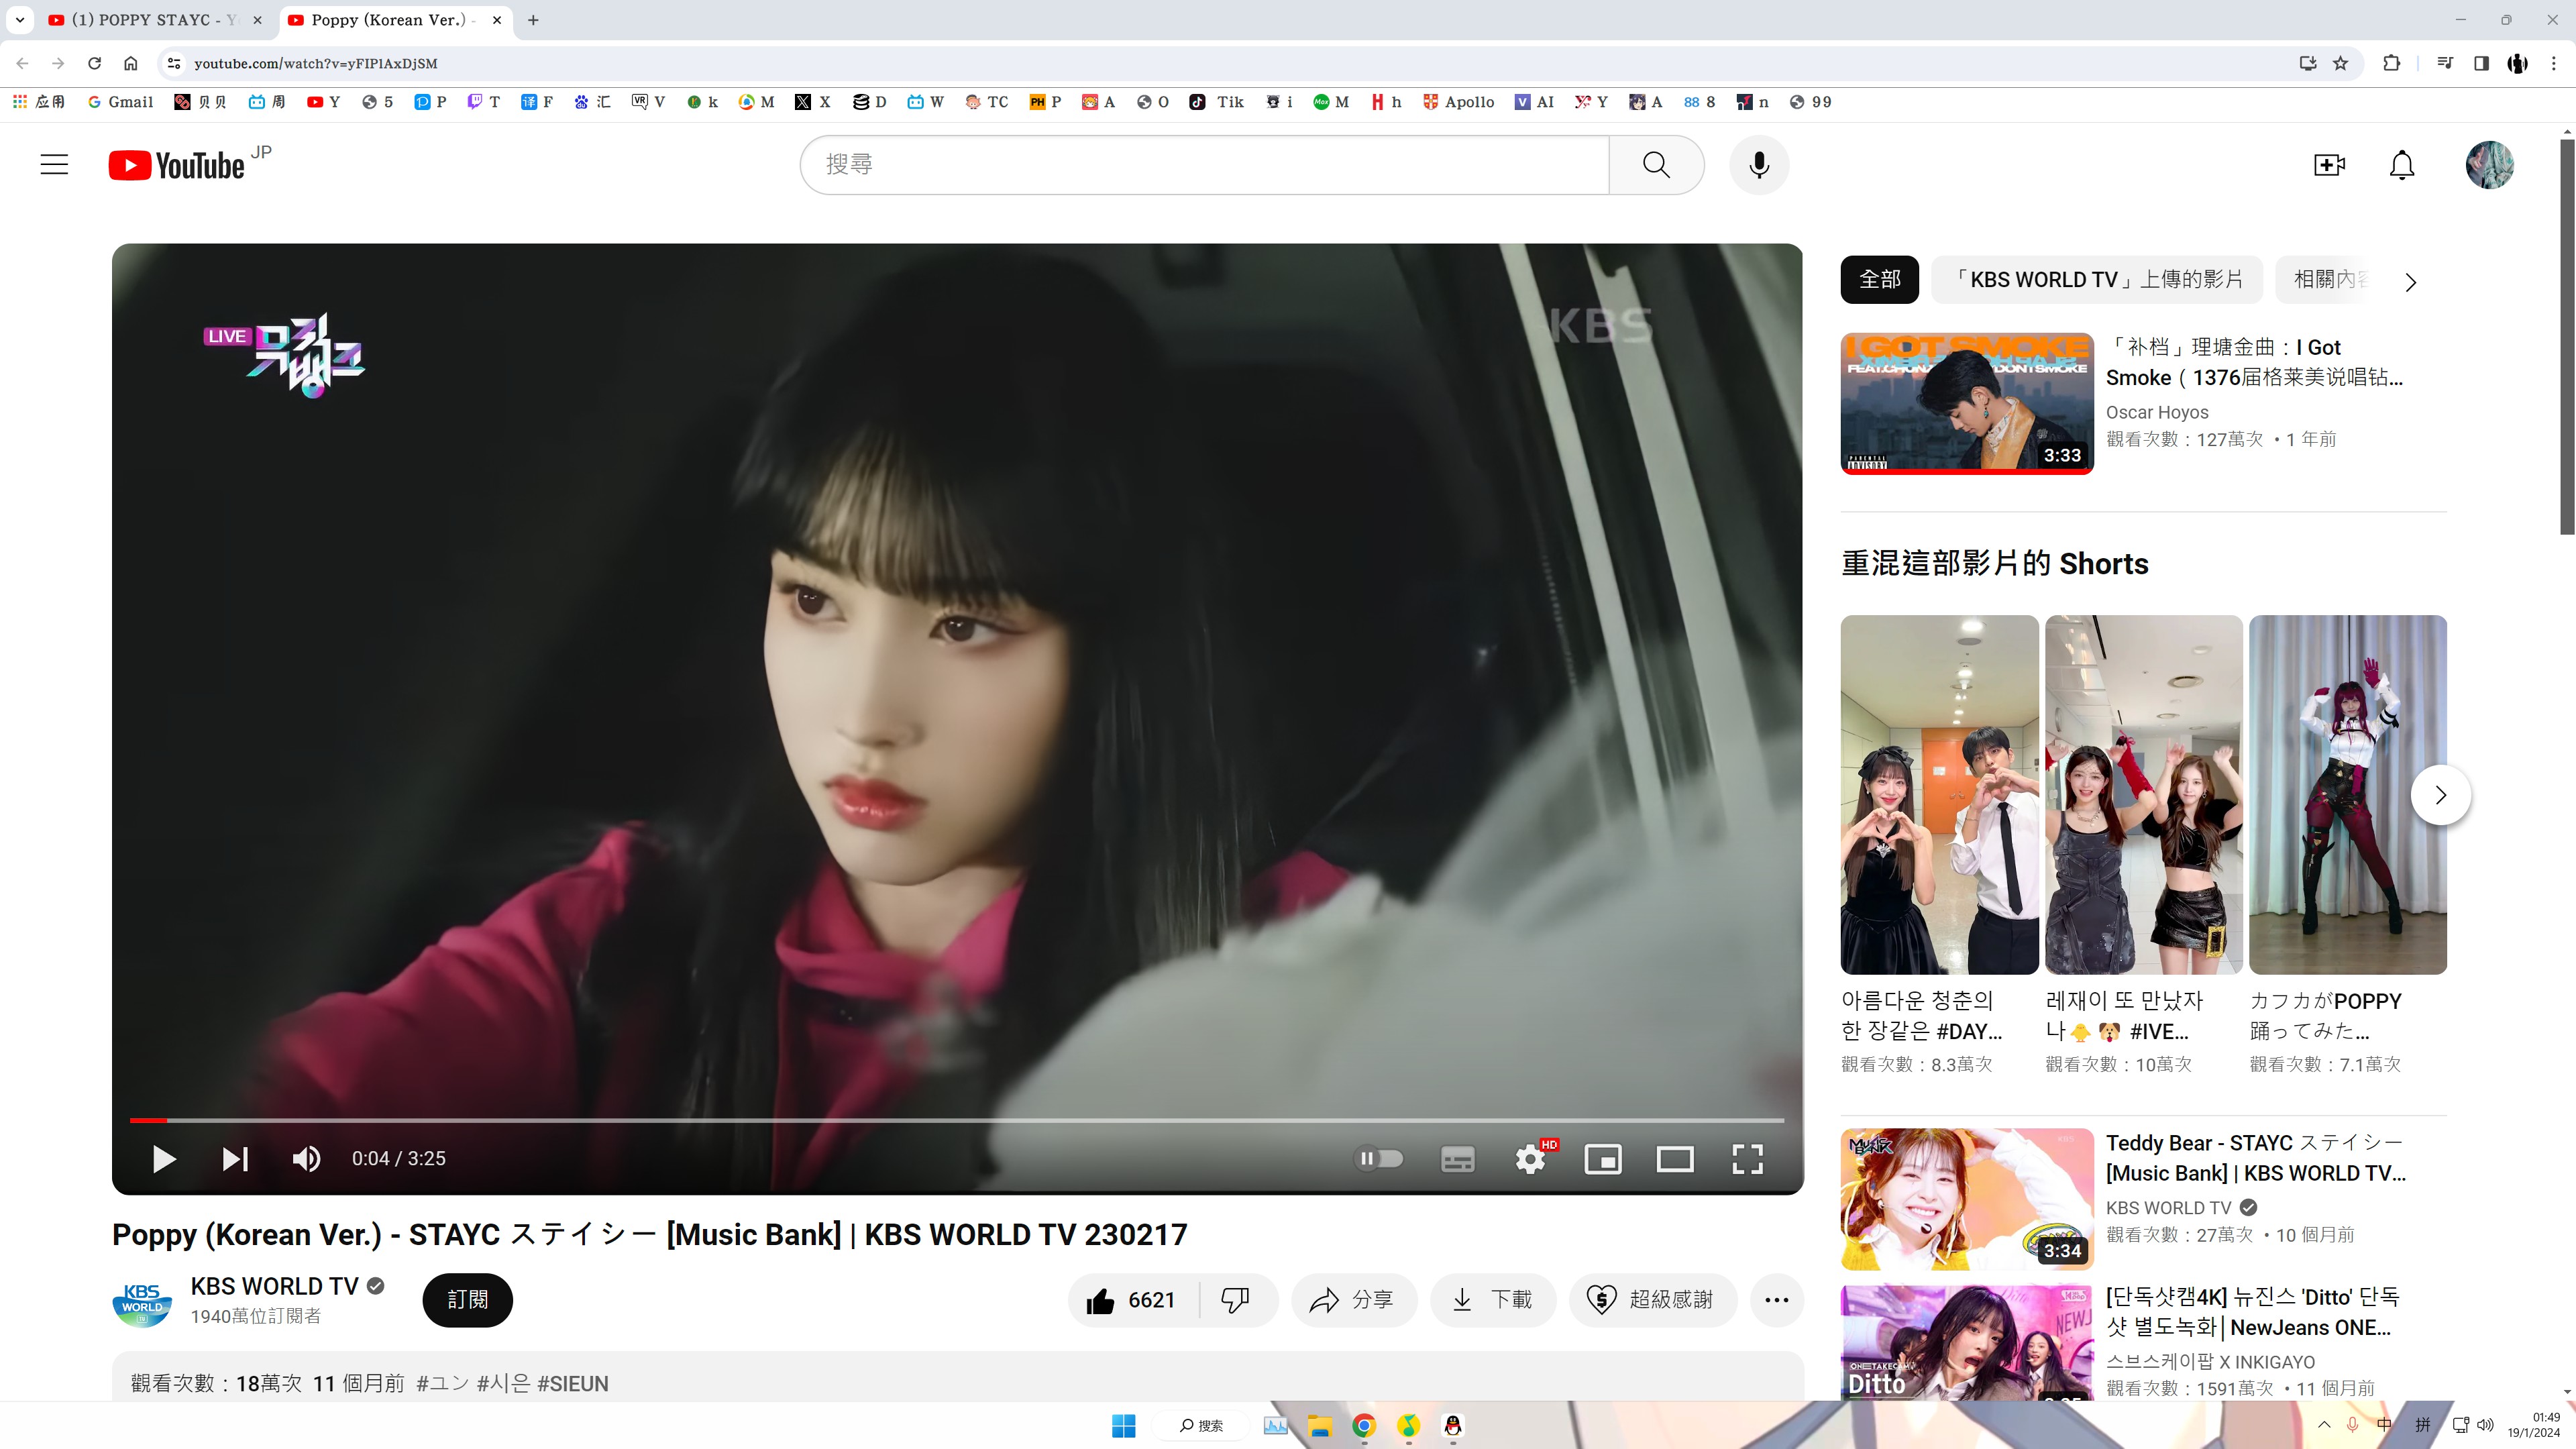Show more Shorts with the next arrow

pos(2440,795)
